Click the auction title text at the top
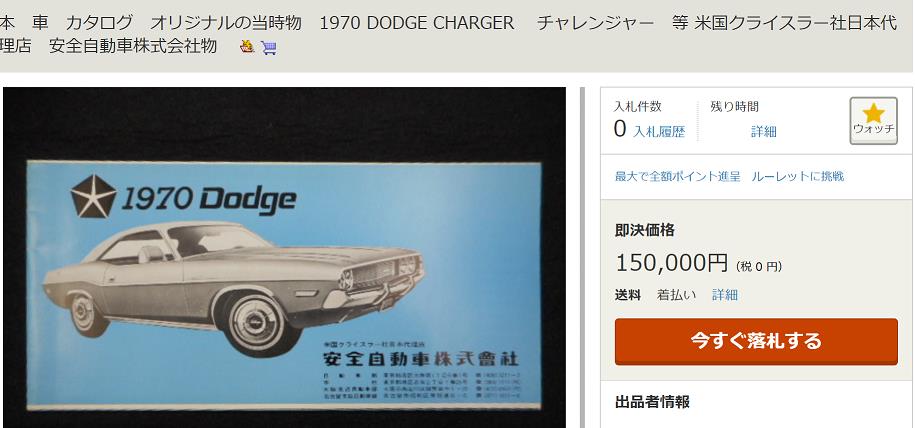Viewport: 915px width, 428px height. (448, 34)
